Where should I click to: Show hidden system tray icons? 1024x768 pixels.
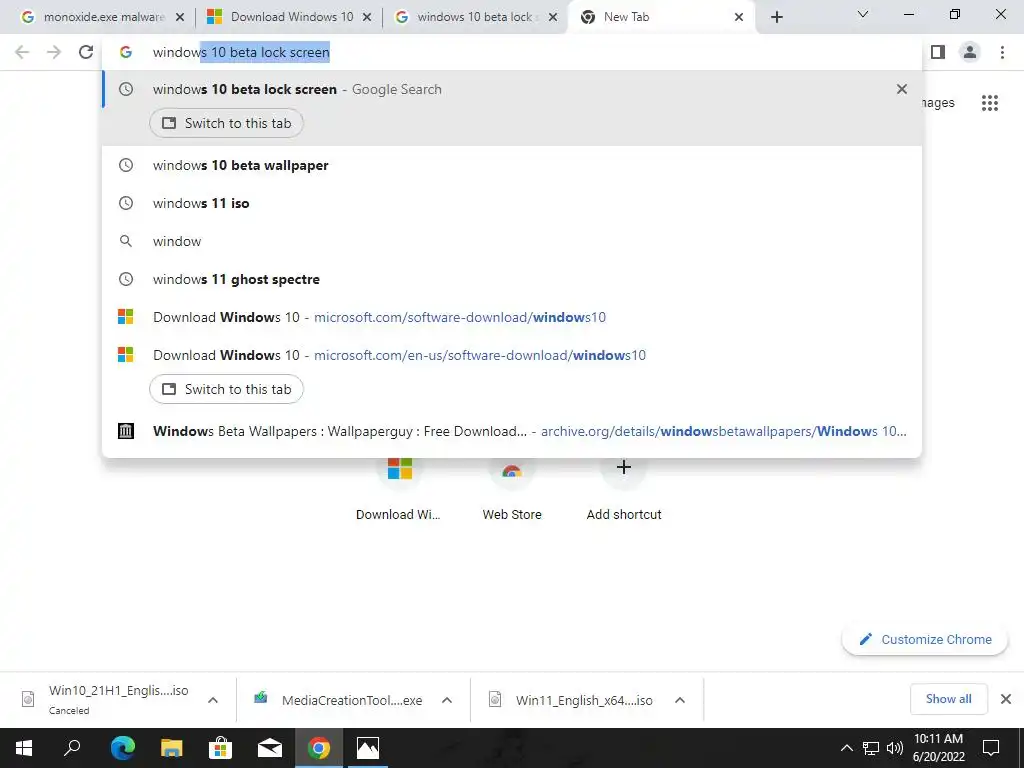(846, 748)
